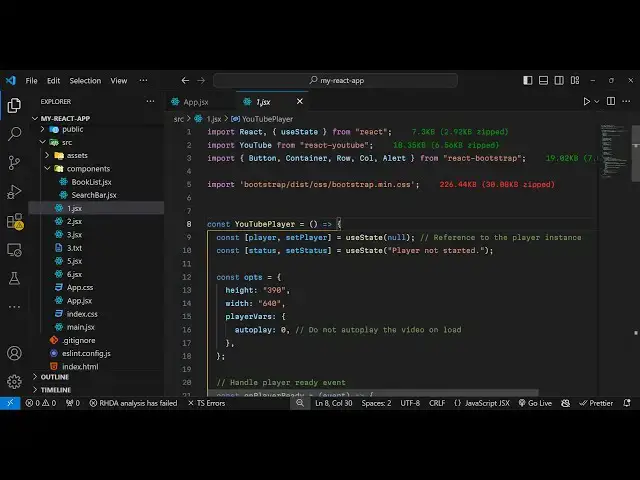
Task: Toggle the bottom Panel visibility
Action: click(x=543, y=80)
